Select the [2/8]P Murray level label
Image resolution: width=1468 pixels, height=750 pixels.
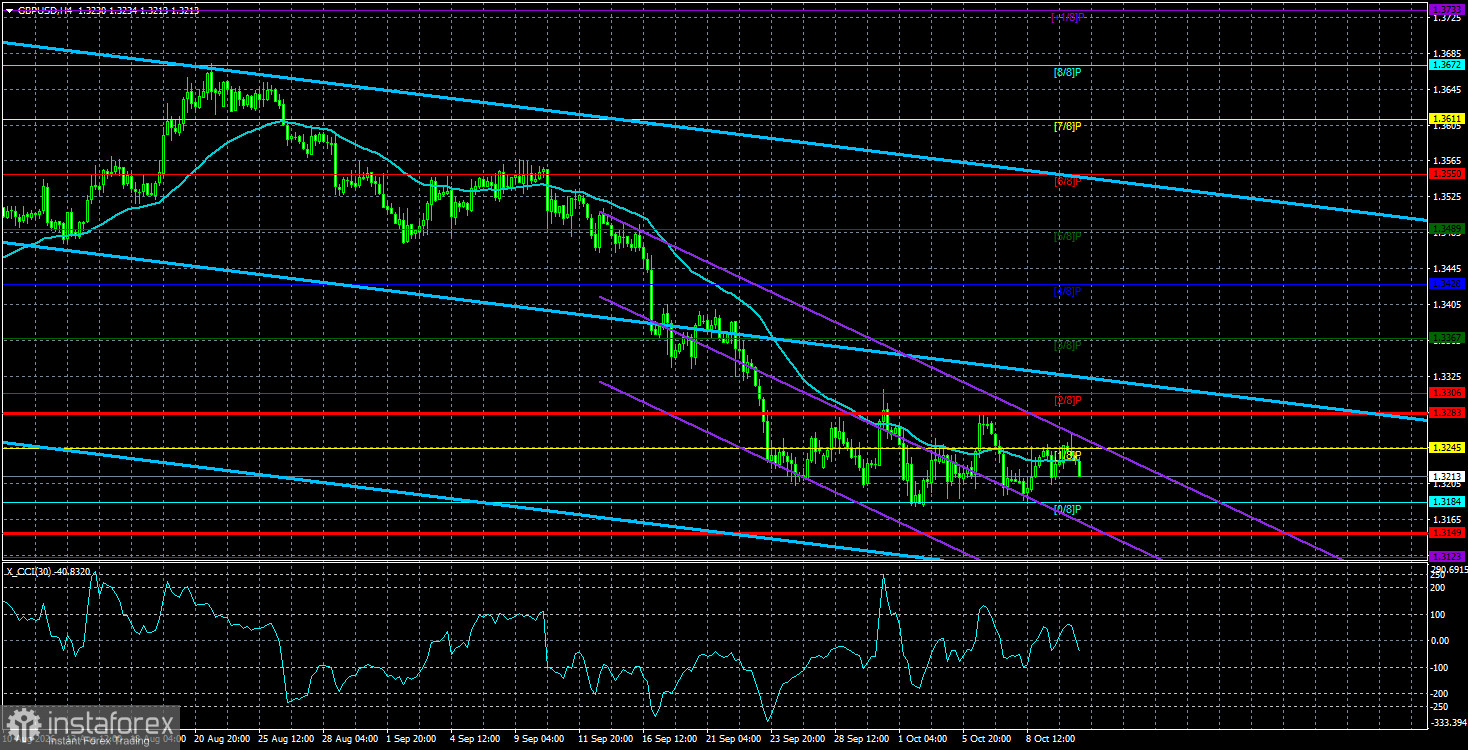[x=1068, y=400]
